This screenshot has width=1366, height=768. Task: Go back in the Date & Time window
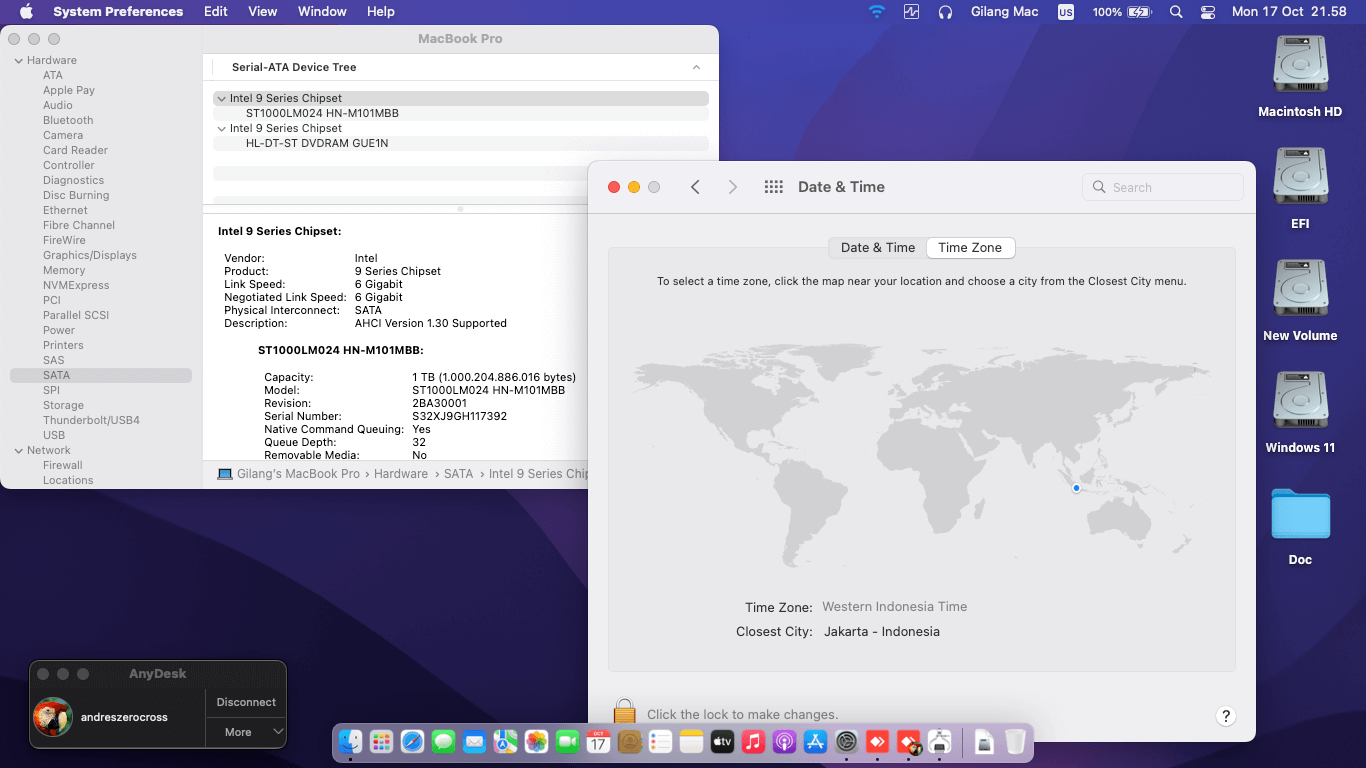click(695, 187)
